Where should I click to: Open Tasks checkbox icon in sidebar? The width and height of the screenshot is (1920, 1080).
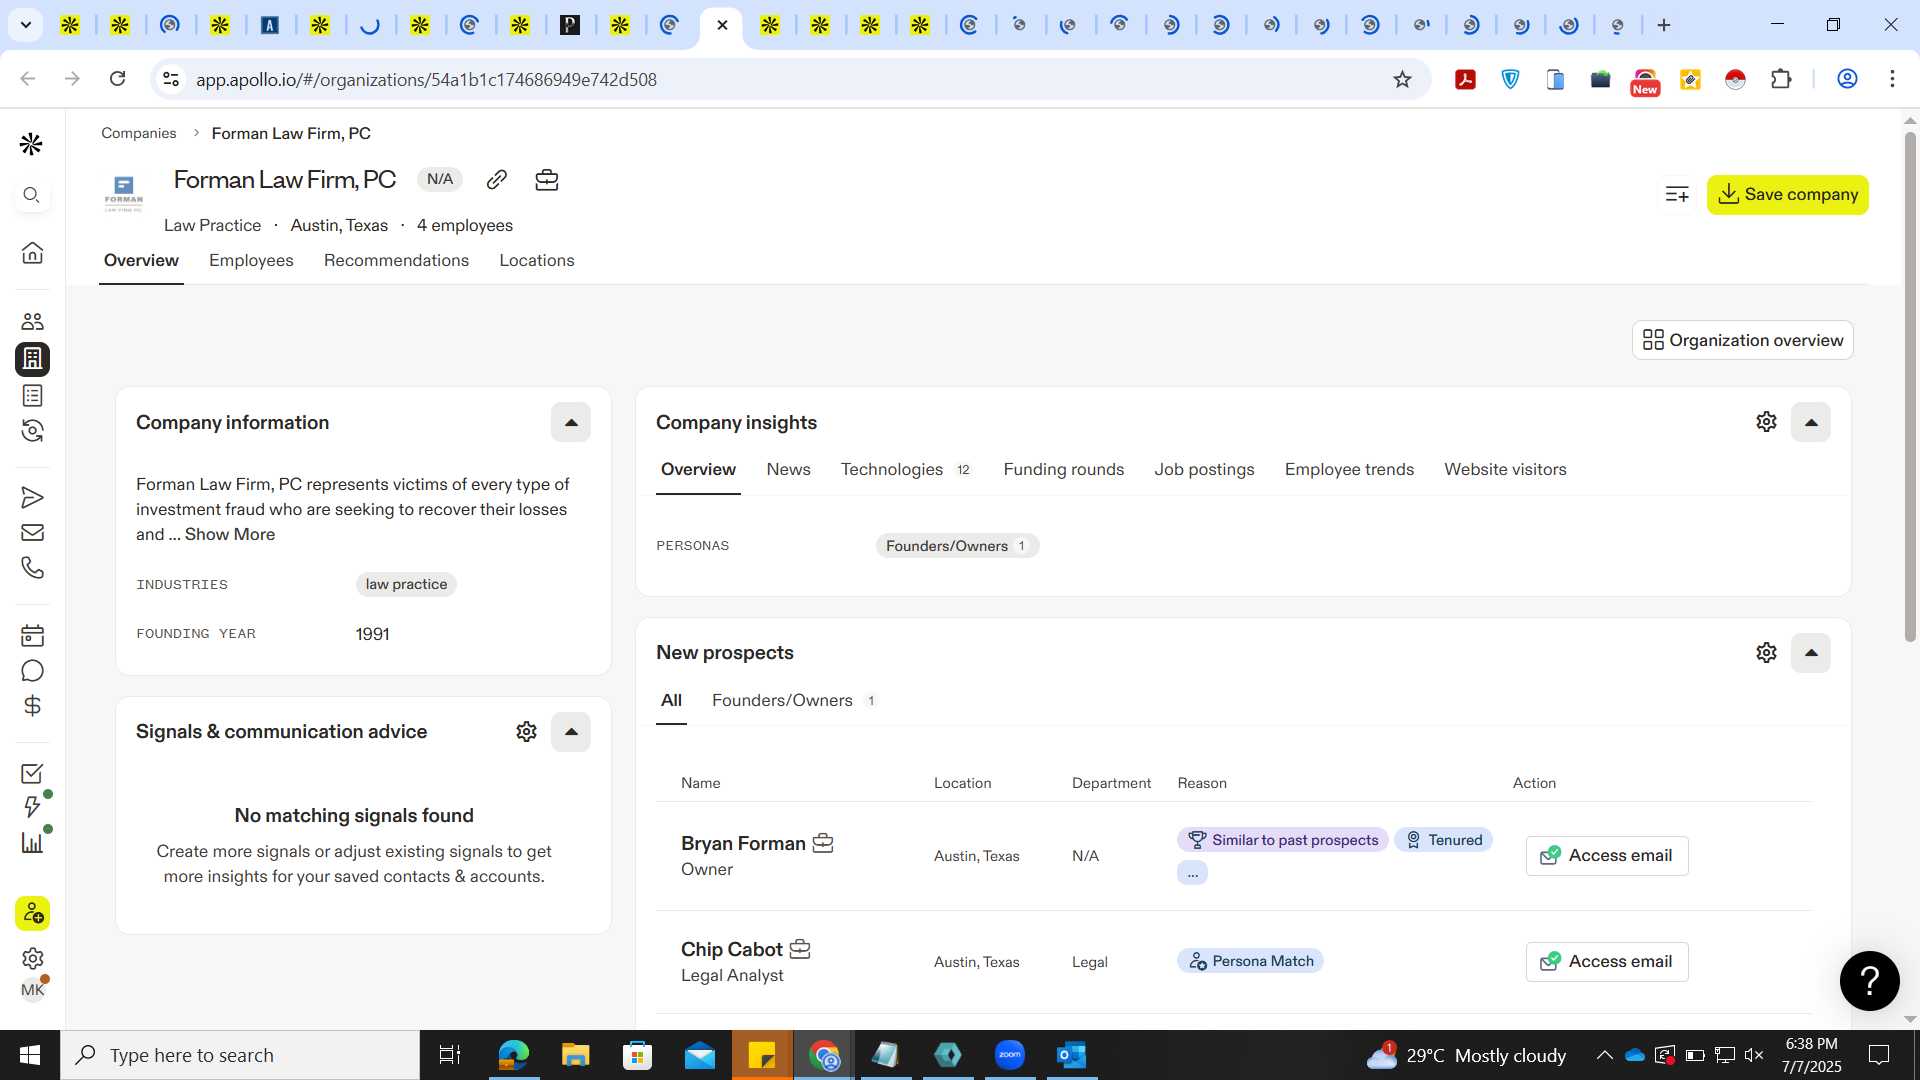point(32,773)
